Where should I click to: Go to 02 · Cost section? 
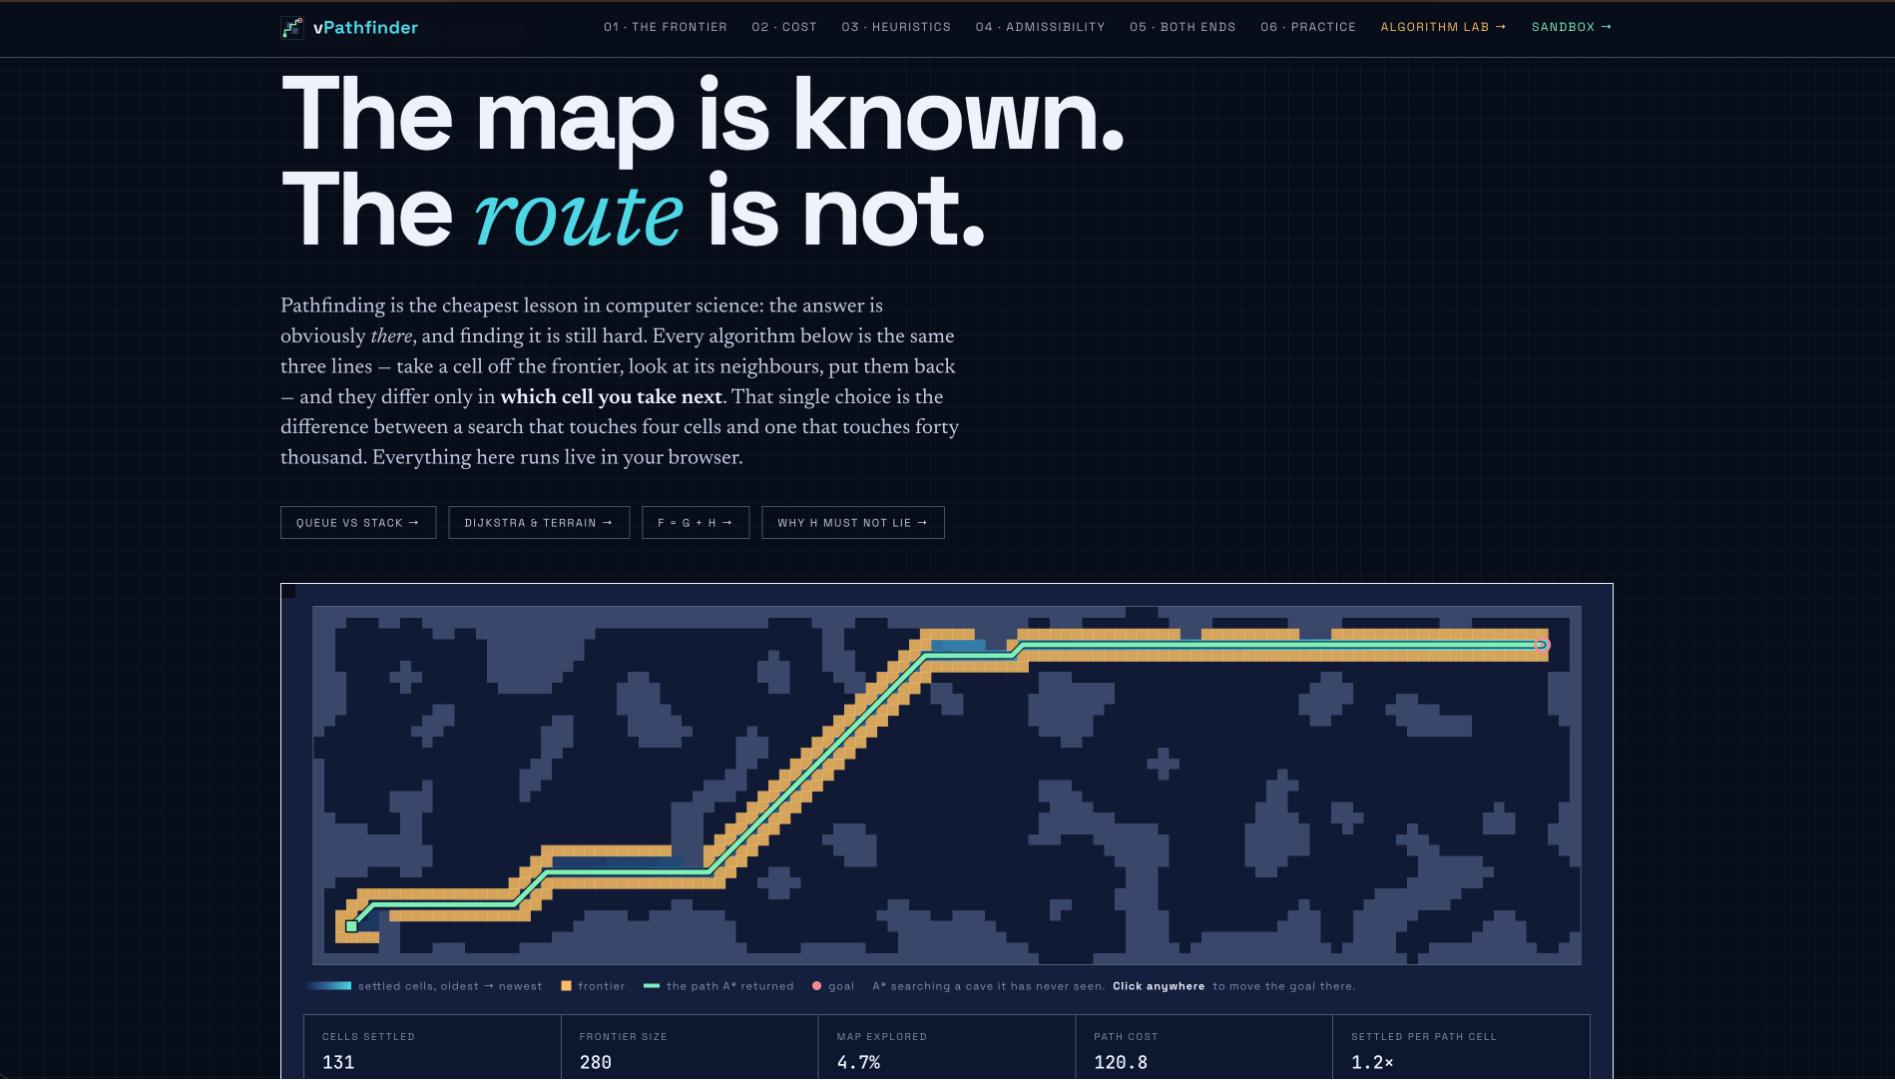(x=784, y=27)
